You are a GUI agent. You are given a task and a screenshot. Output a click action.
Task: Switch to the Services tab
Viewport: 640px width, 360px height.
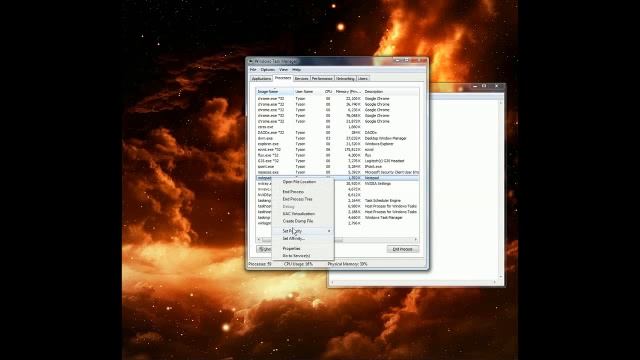301,78
